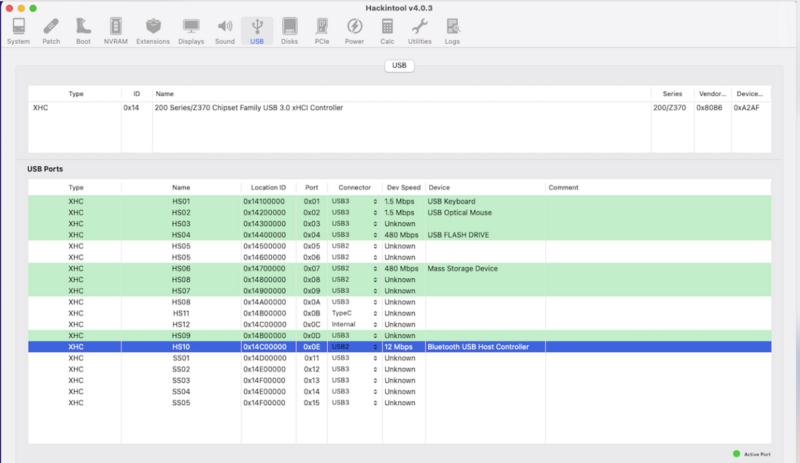800x463 pixels.
Task: Show the Logs section
Action: [453, 30]
